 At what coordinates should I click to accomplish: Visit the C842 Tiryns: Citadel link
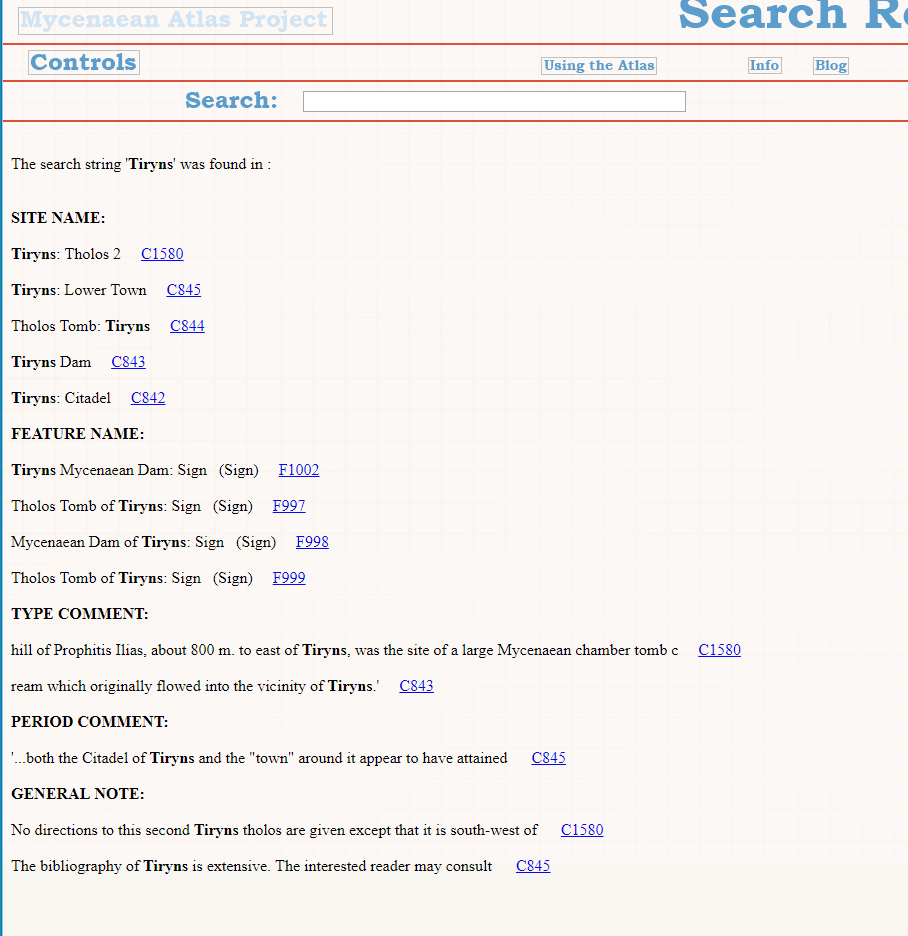148,398
